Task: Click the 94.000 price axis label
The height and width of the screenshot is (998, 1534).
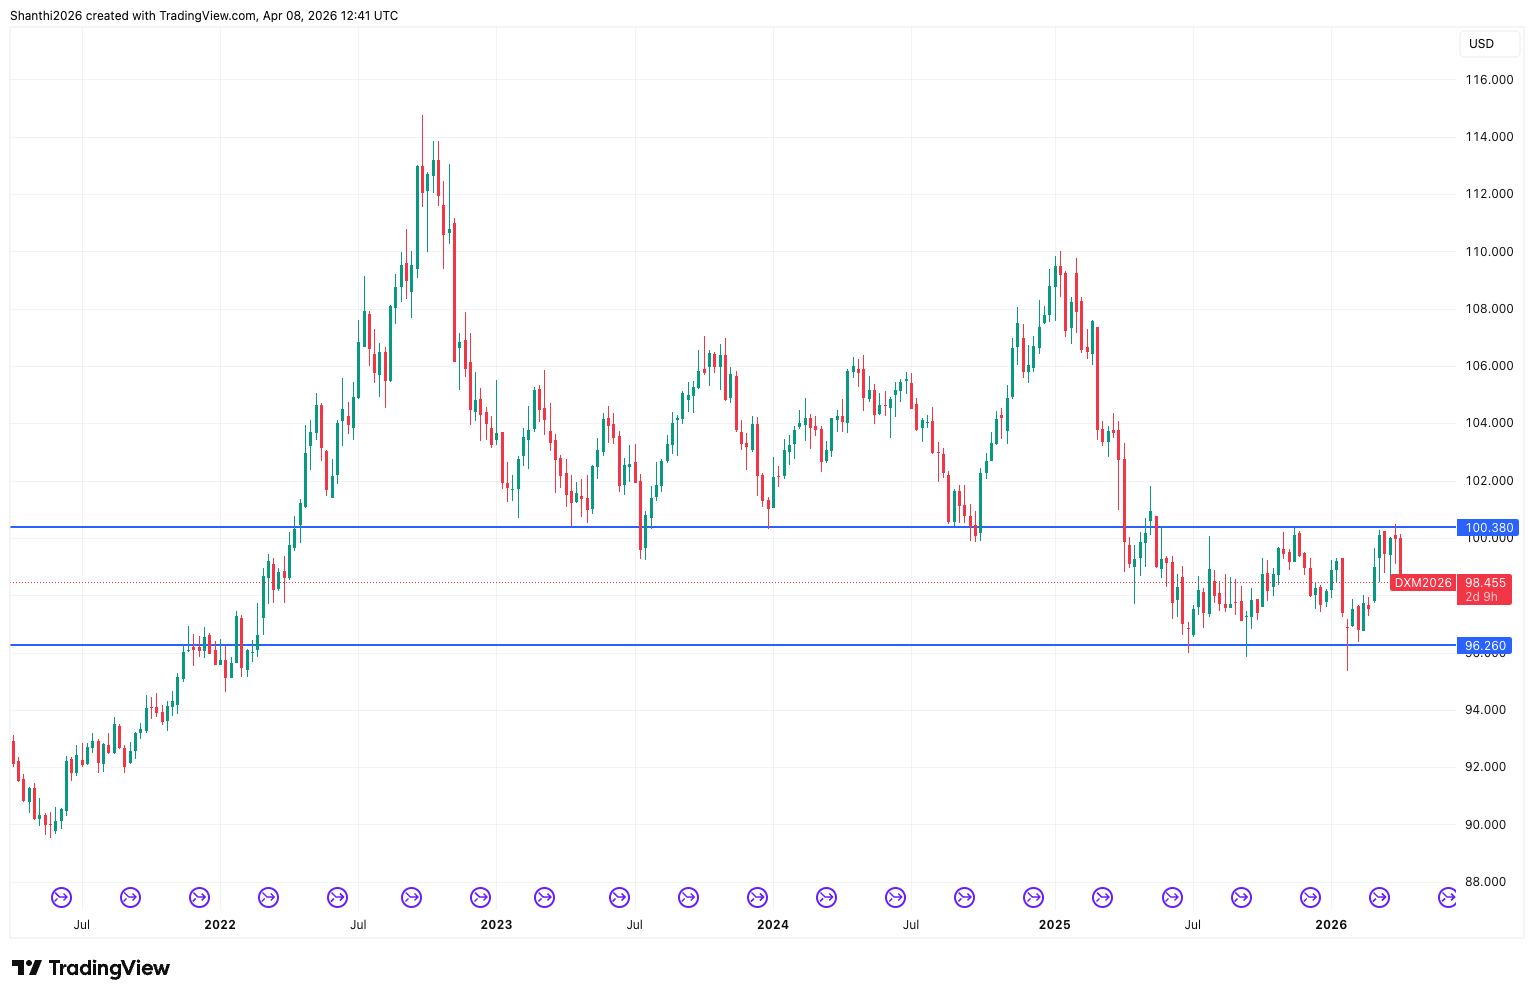Action: (x=1485, y=710)
